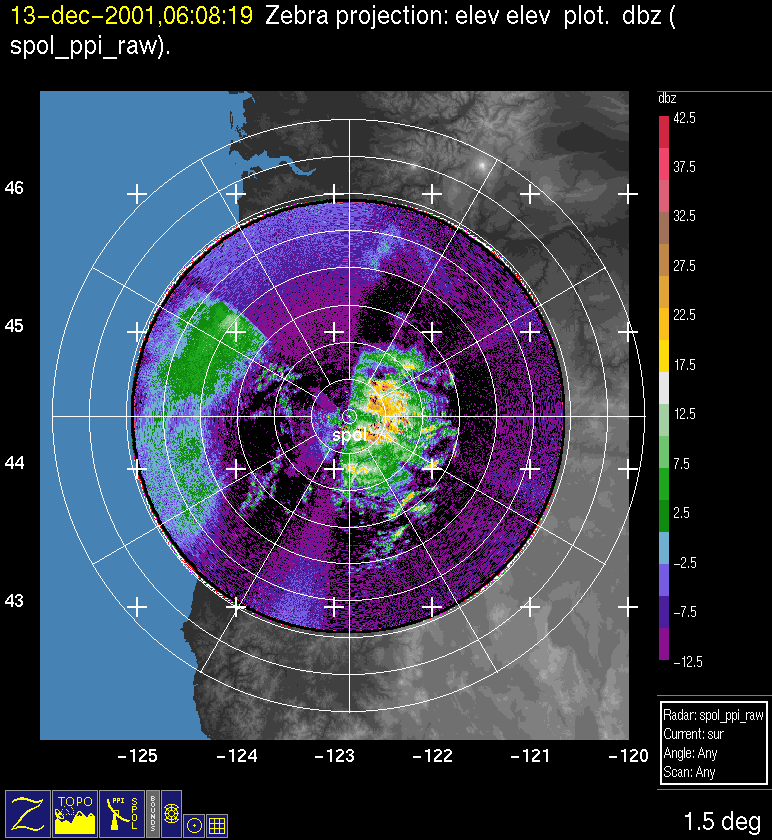Click the 'Scan: Any' info line
This screenshot has height=840, width=772.
(687, 773)
